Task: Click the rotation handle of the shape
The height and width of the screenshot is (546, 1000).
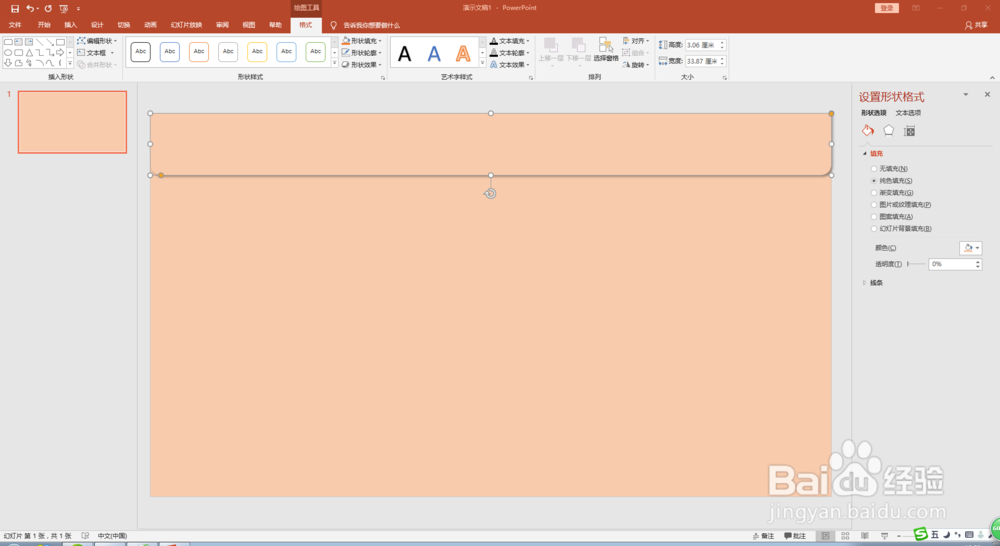Action: pos(490,194)
